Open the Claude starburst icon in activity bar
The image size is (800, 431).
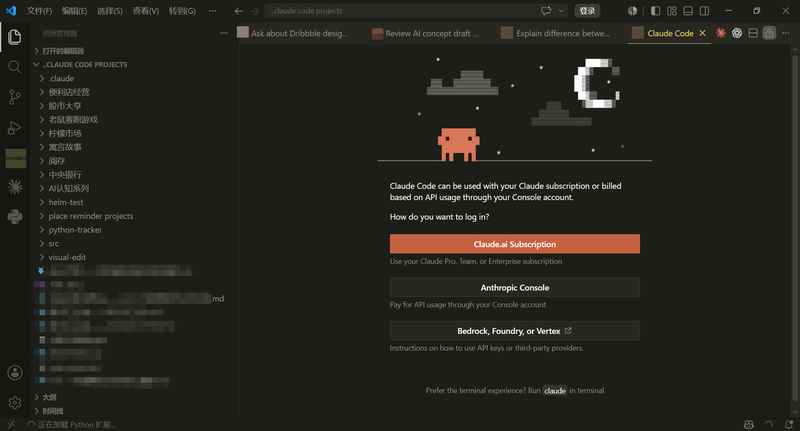(x=15, y=187)
